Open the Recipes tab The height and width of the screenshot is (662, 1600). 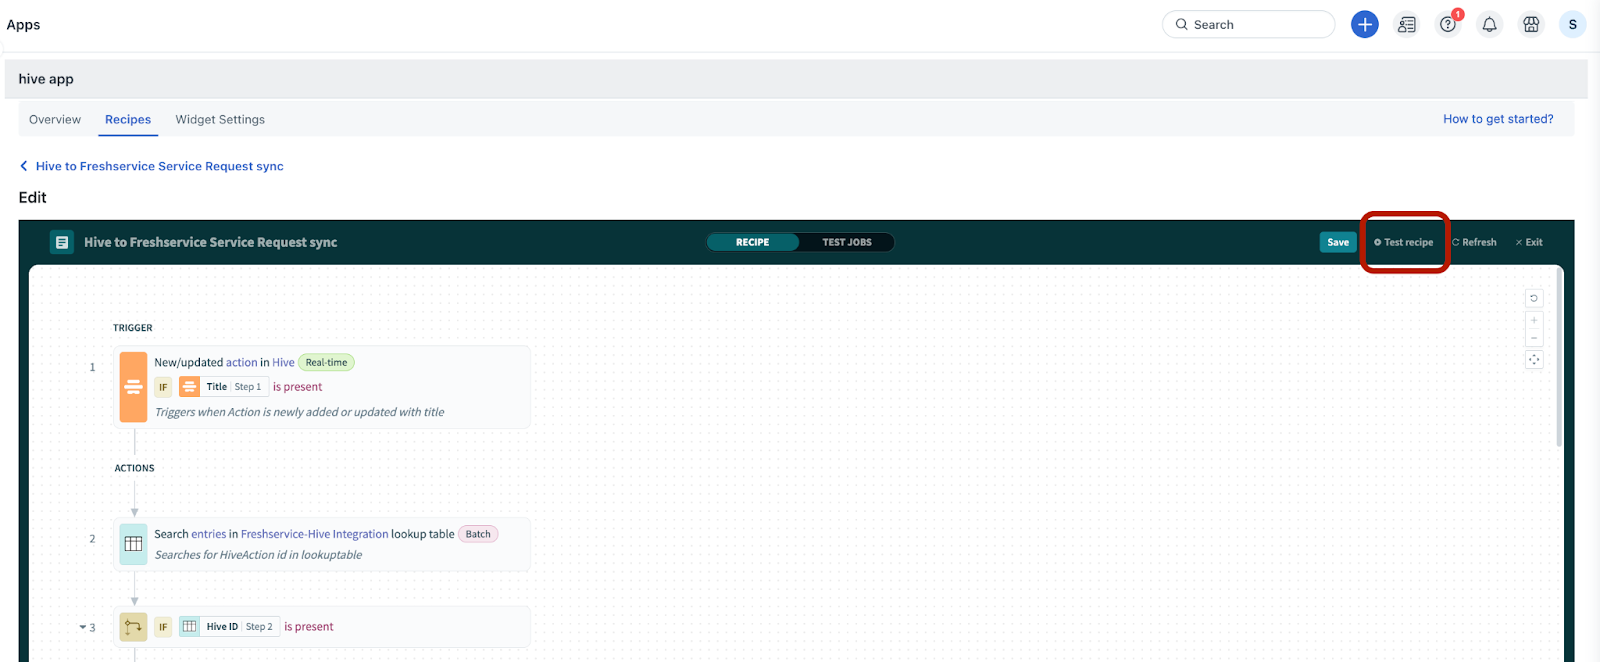click(128, 119)
